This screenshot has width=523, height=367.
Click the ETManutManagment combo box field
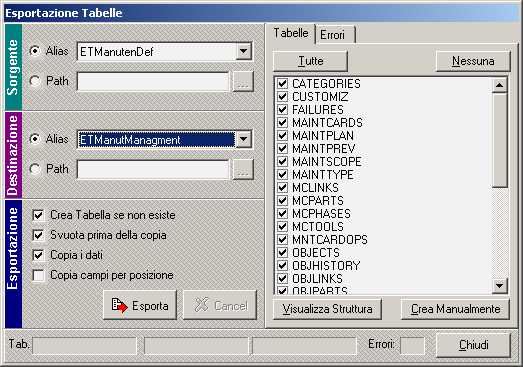coord(156,139)
